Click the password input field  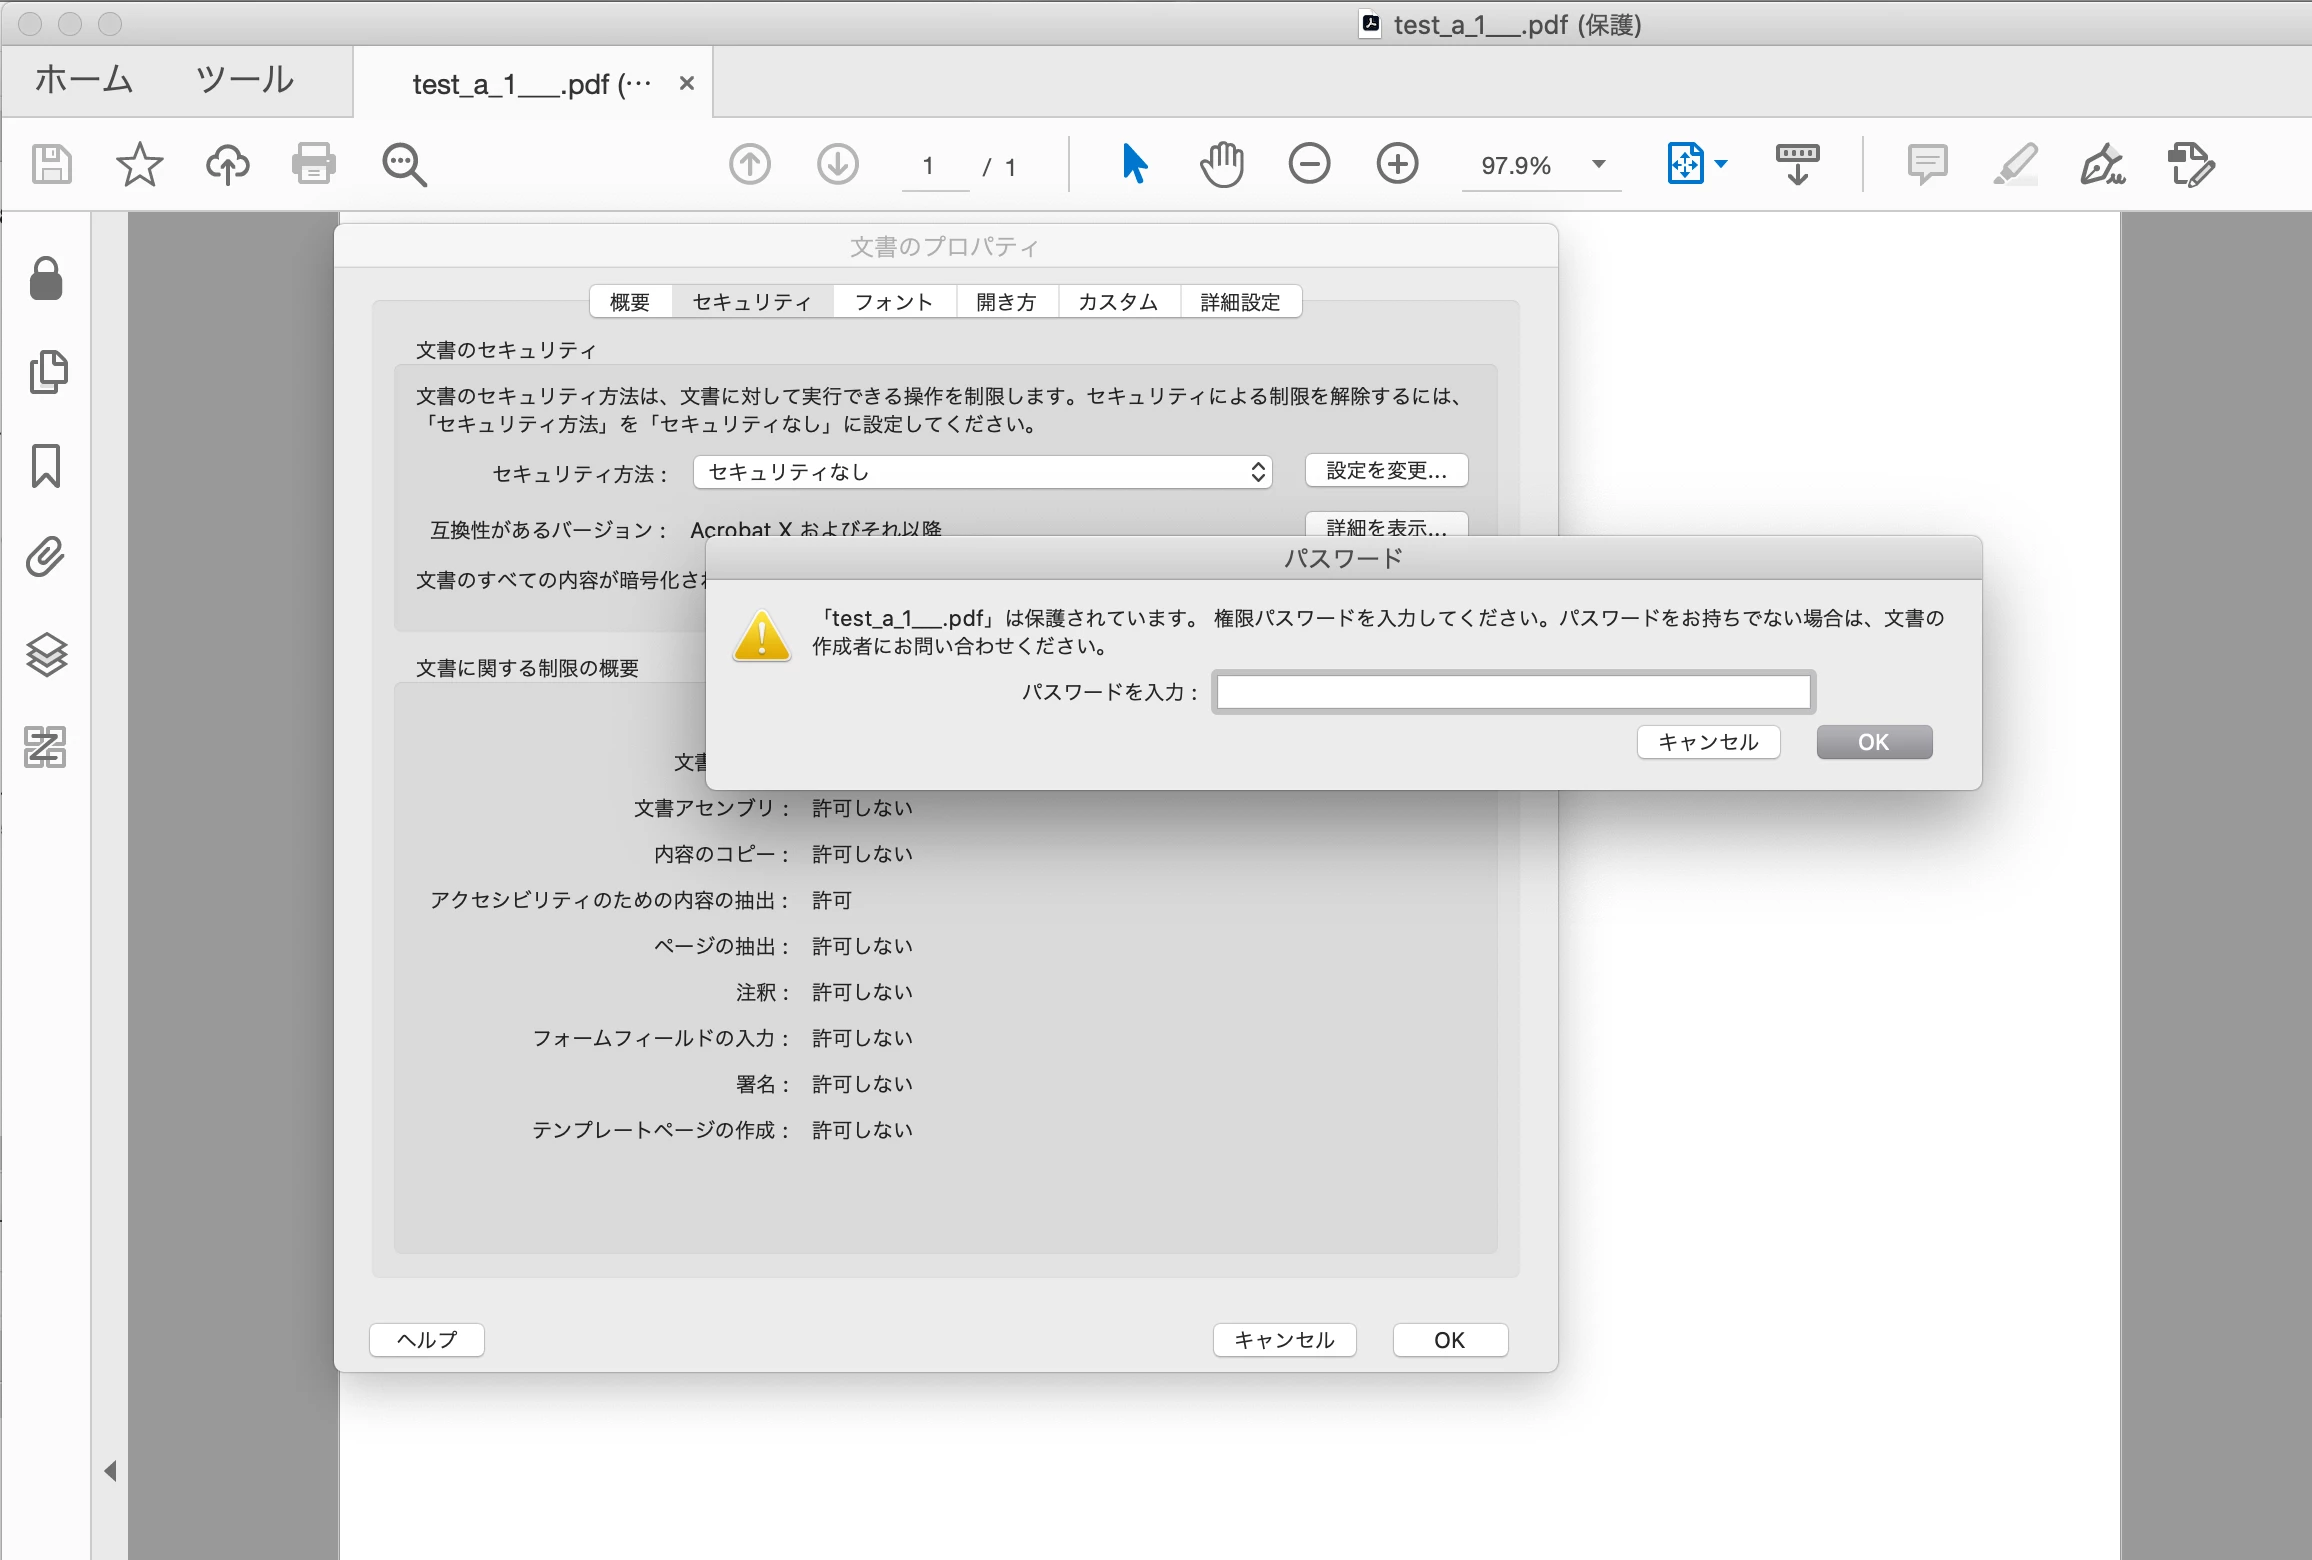(x=1513, y=692)
